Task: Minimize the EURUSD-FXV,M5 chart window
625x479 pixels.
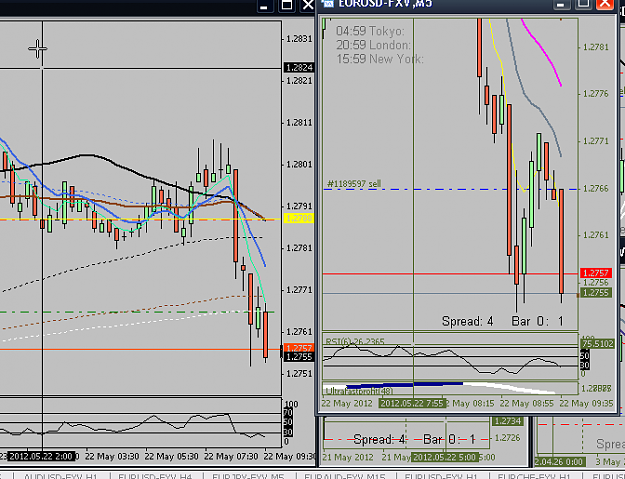Action: (561, 4)
